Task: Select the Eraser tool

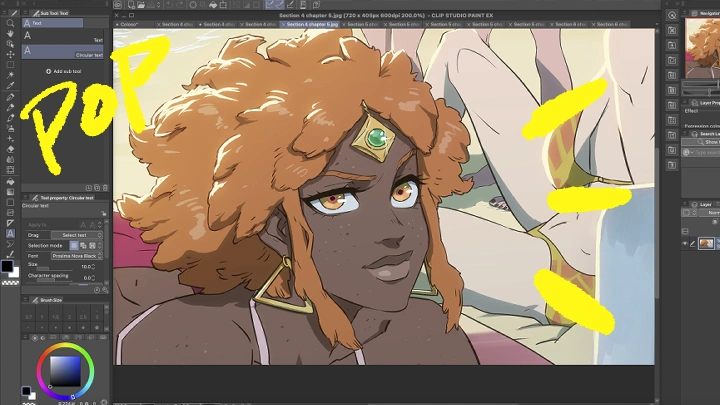Action: (10, 149)
